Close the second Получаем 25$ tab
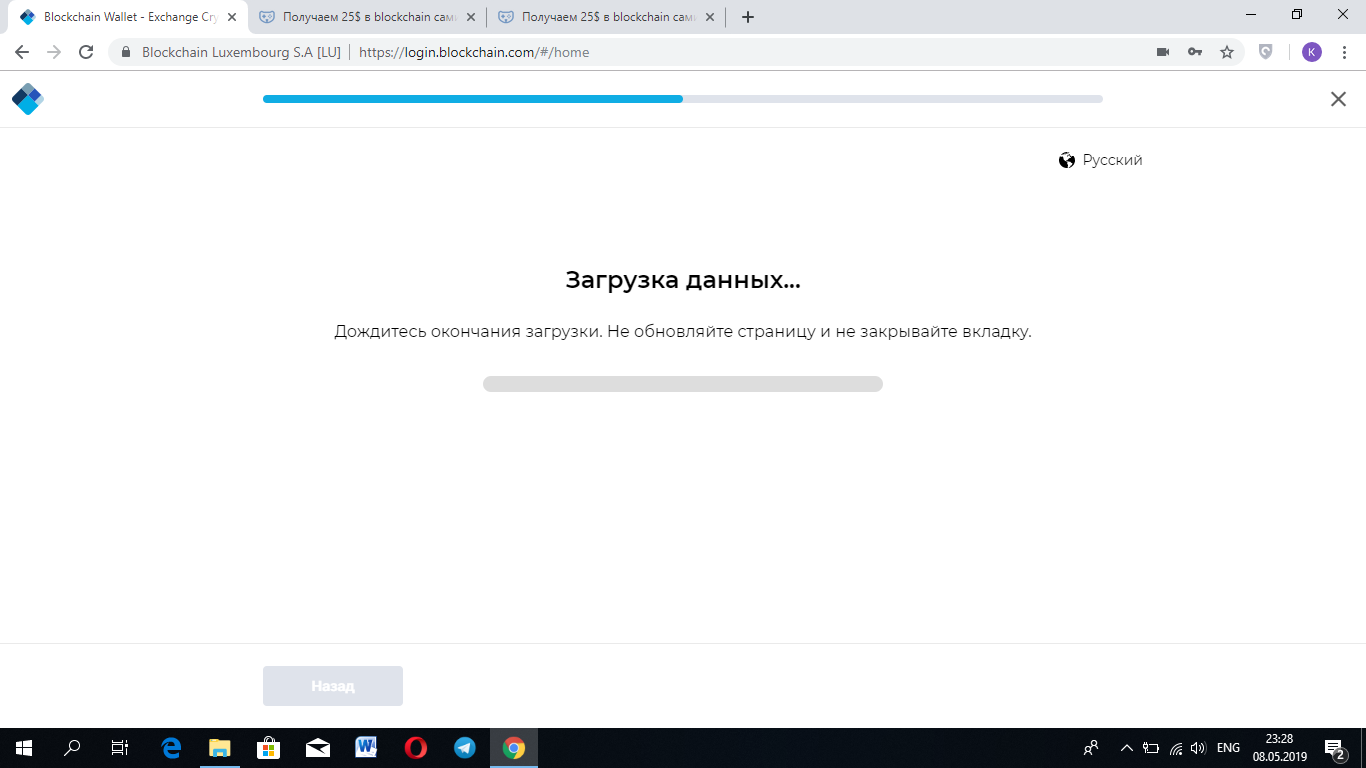 click(x=471, y=17)
